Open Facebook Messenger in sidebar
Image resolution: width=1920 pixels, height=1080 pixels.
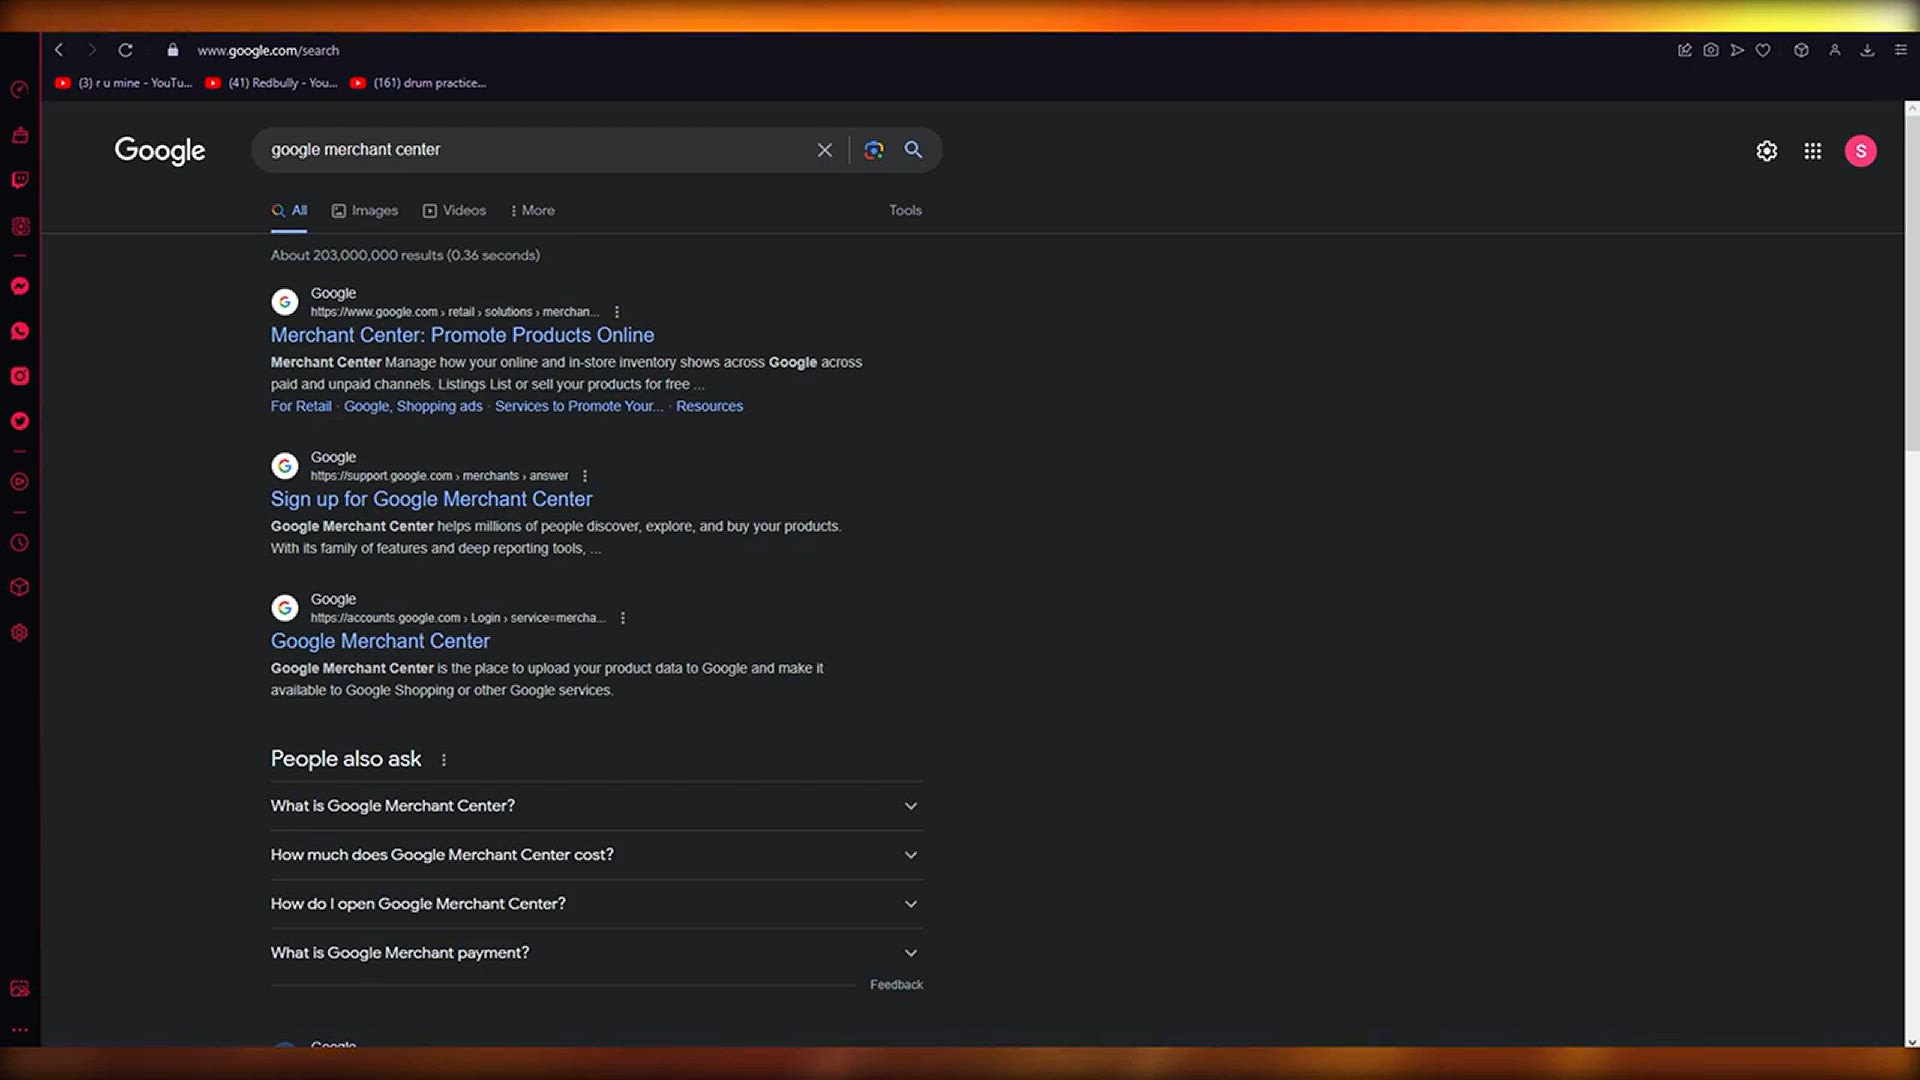pyautogui.click(x=19, y=286)
